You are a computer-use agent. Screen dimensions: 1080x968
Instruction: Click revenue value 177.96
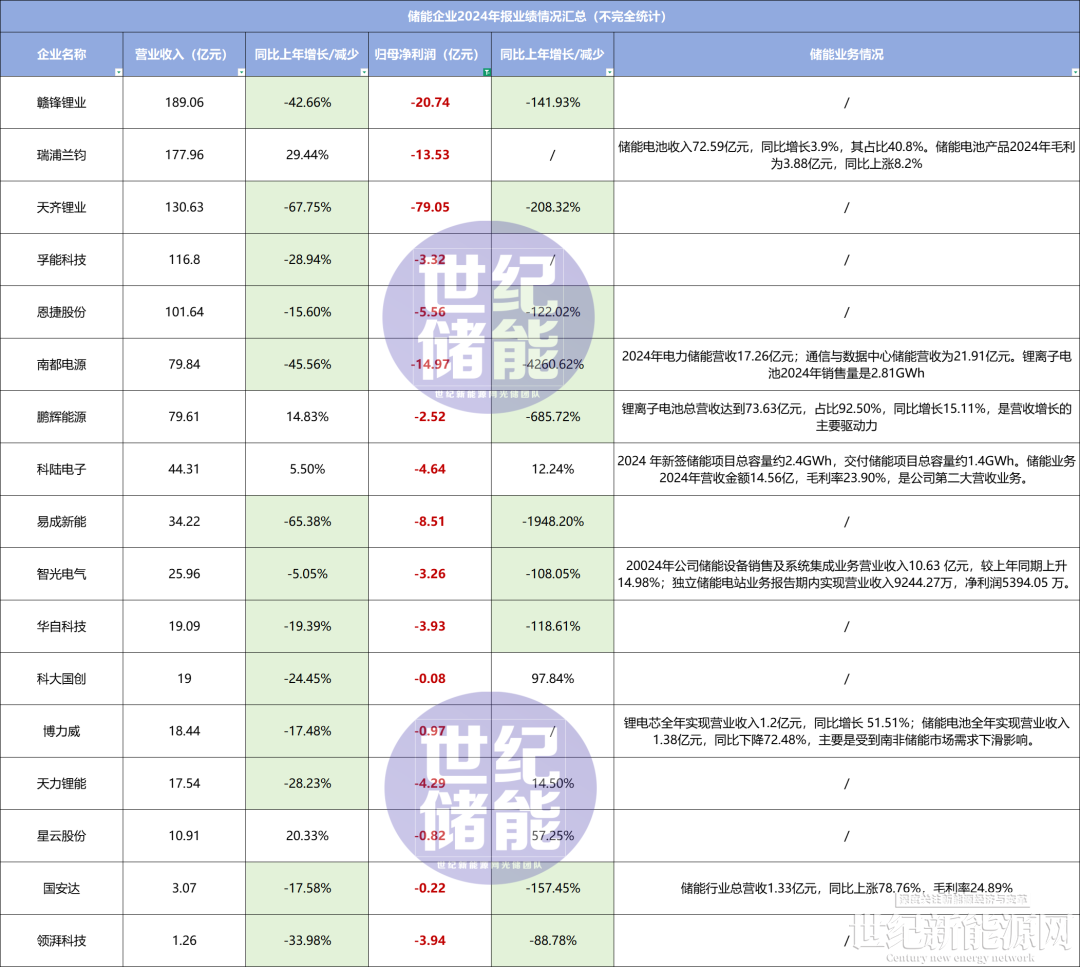point(184,155)
